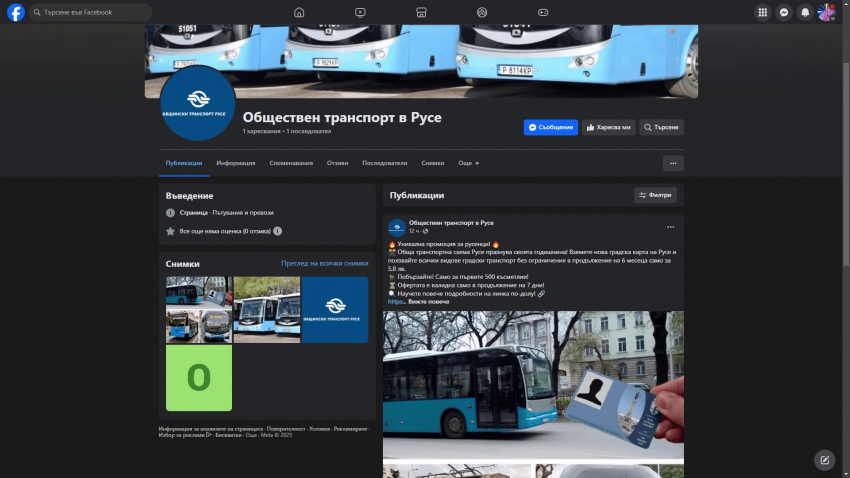This screenshot has height=478, width=850.
Task: Open the post author name link
Action: tap(451, 223)
